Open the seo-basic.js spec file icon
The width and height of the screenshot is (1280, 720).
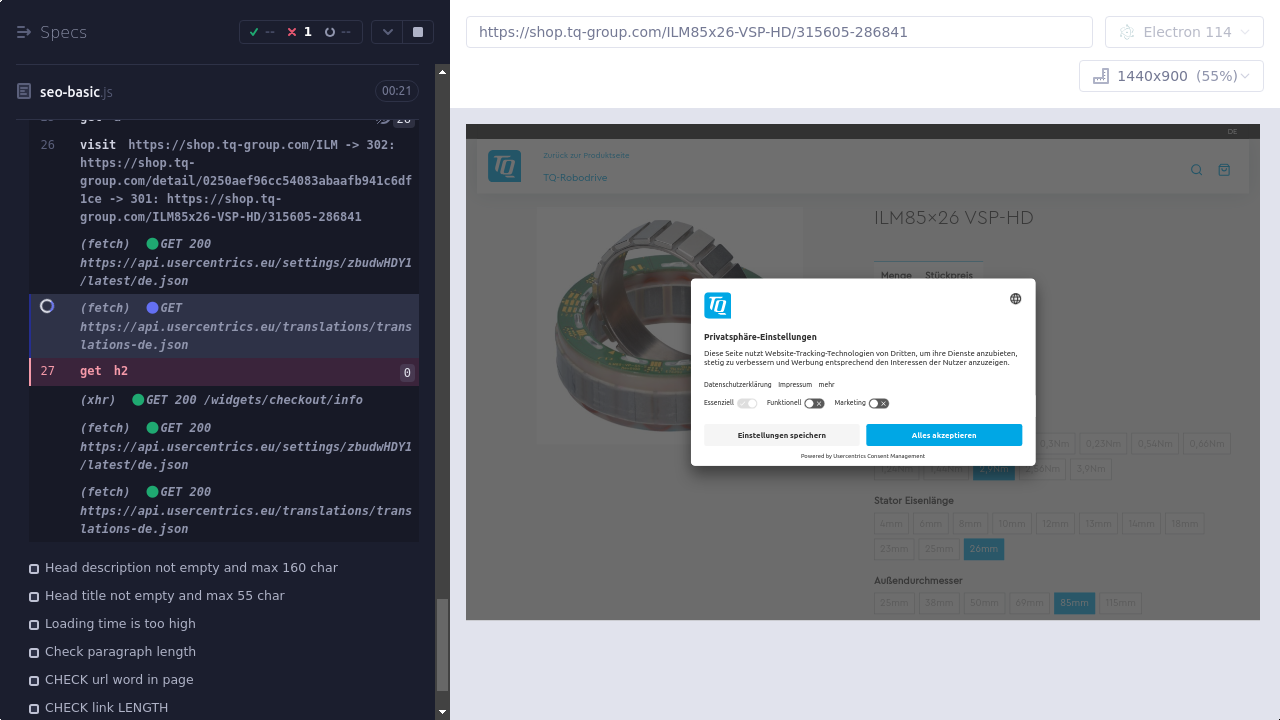(24, 91)
